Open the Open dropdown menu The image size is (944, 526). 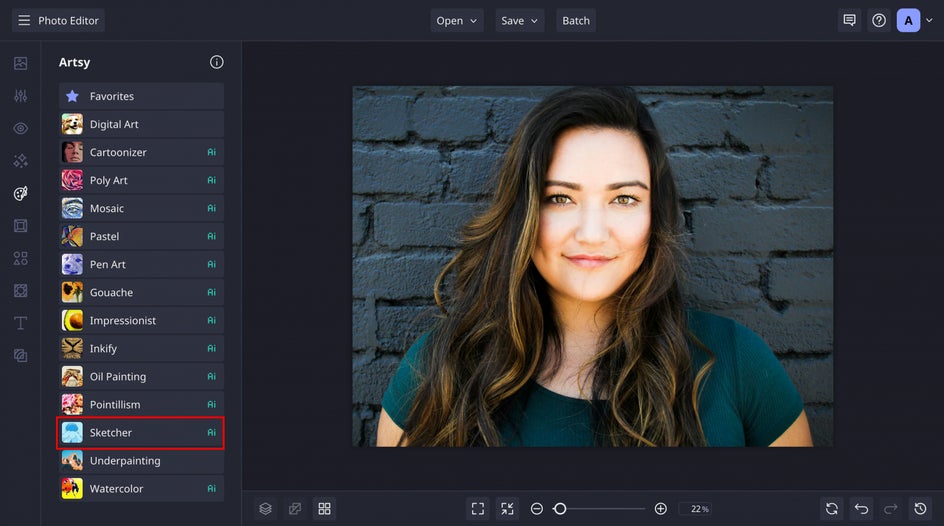pos(456,20)
